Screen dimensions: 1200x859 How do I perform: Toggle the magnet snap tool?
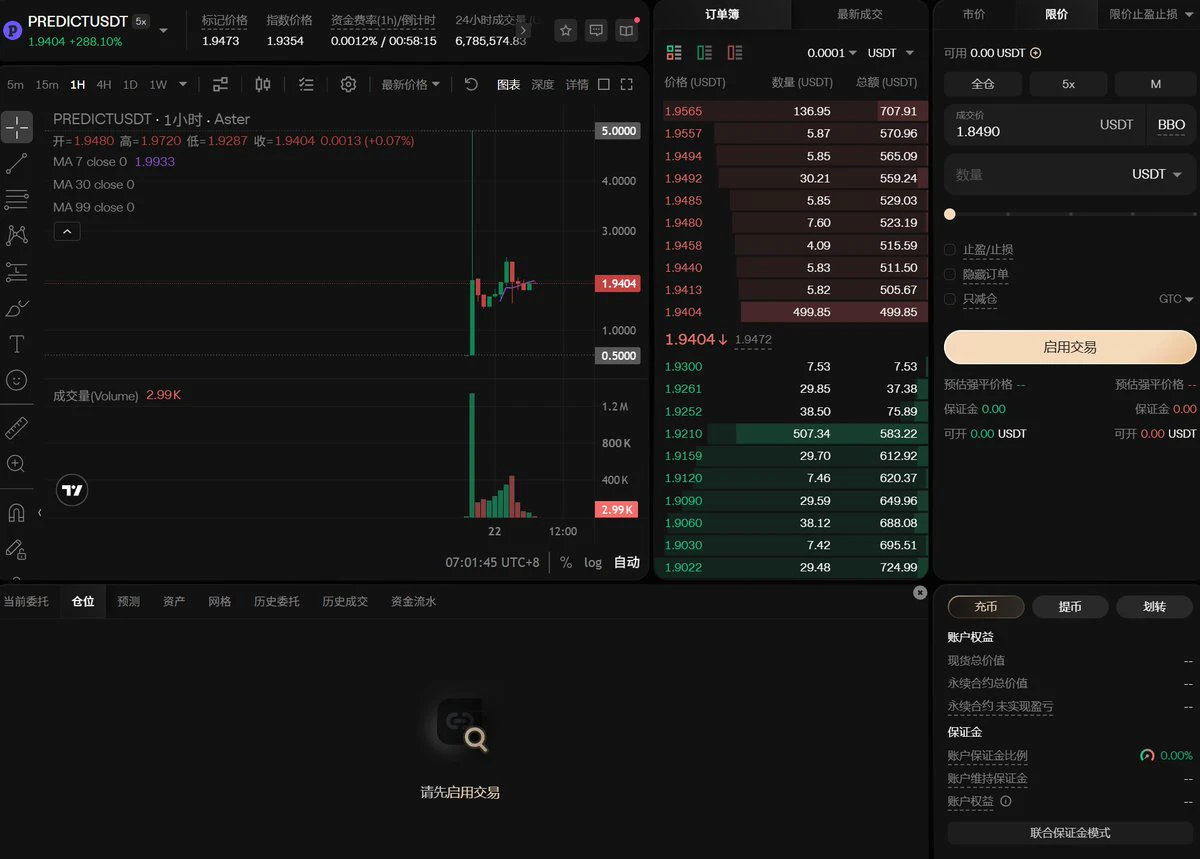point(17,512)
